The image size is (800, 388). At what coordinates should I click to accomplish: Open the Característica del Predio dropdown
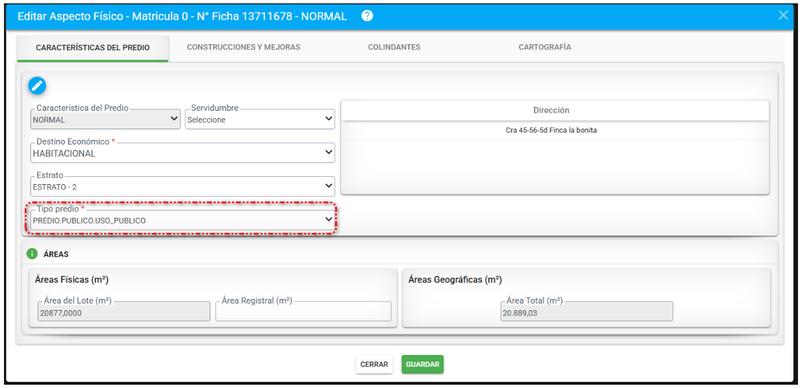click(x=105, y=119)
